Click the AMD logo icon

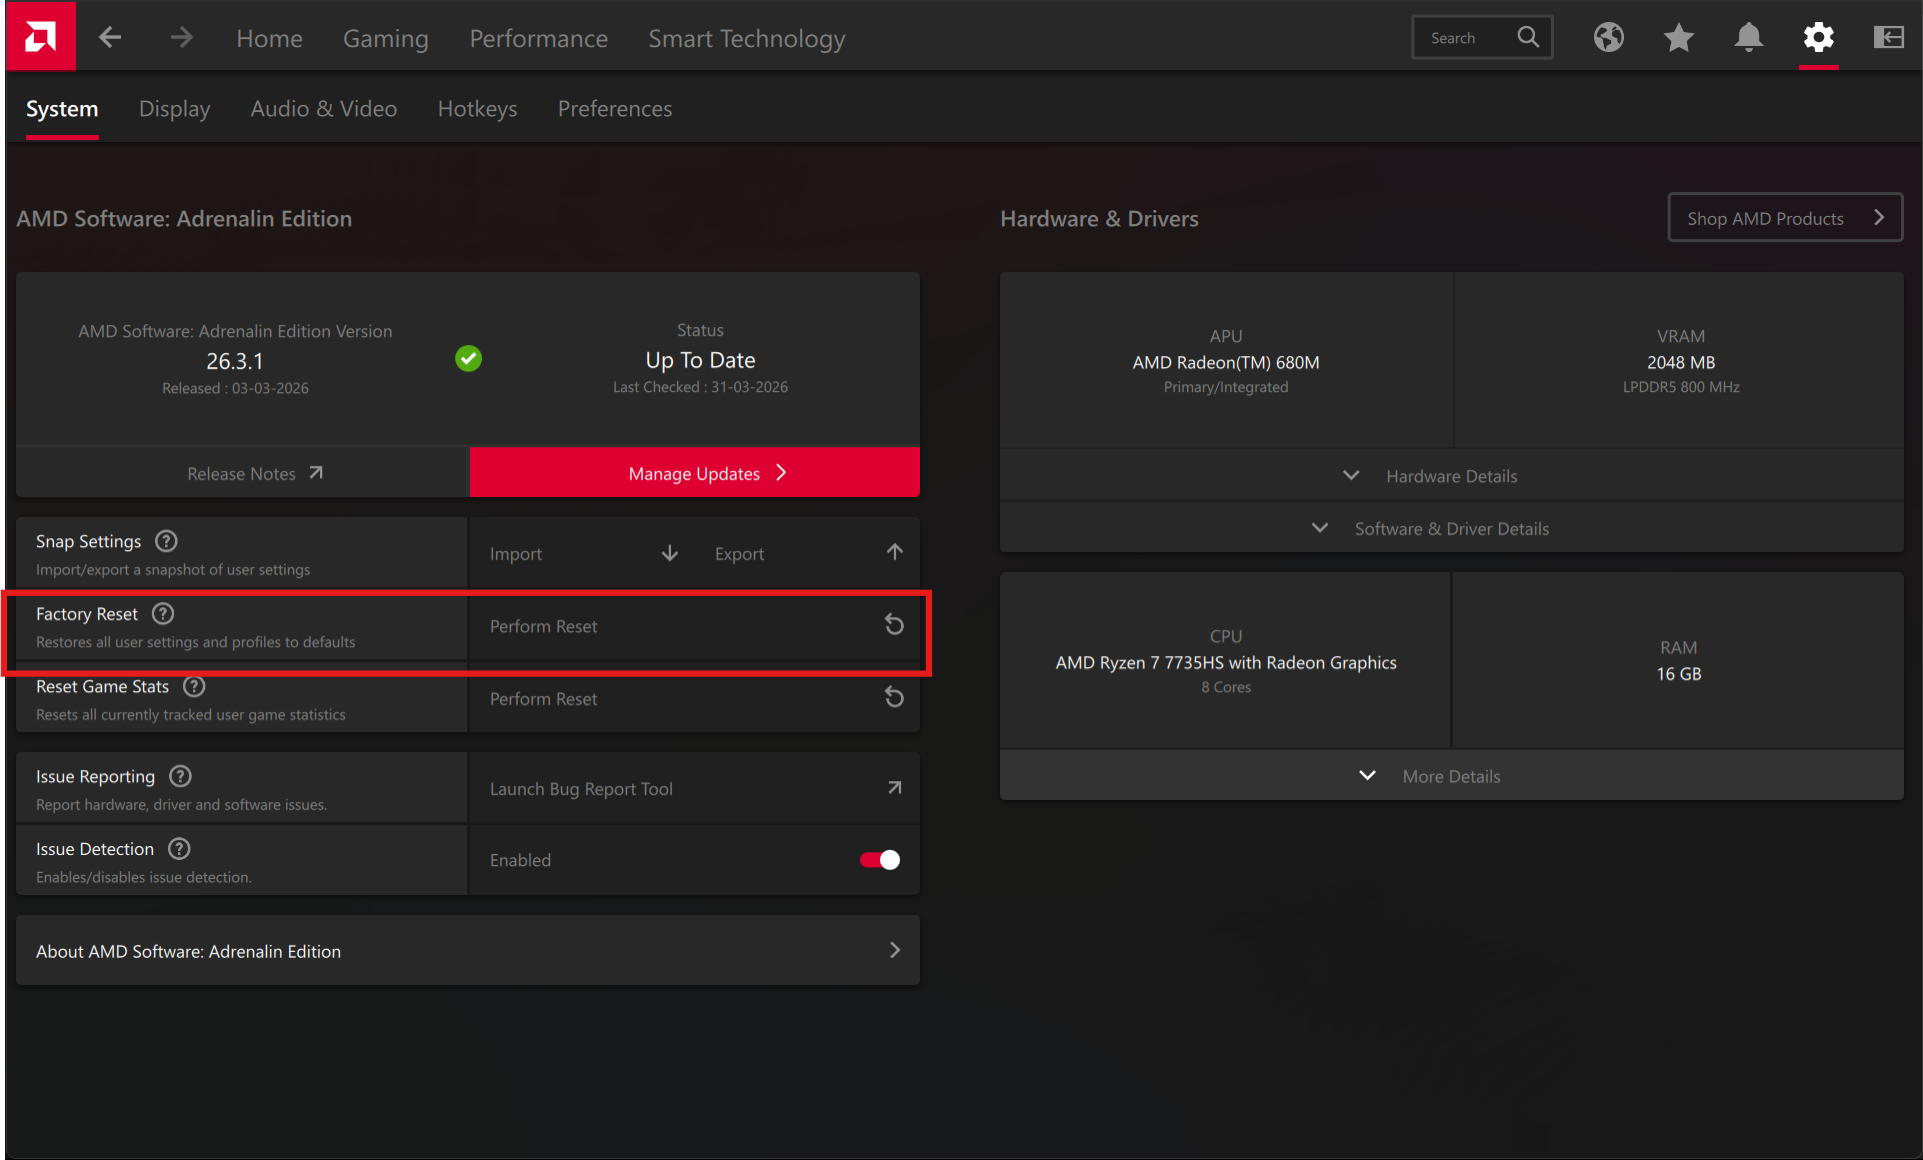tap(41, 37)
